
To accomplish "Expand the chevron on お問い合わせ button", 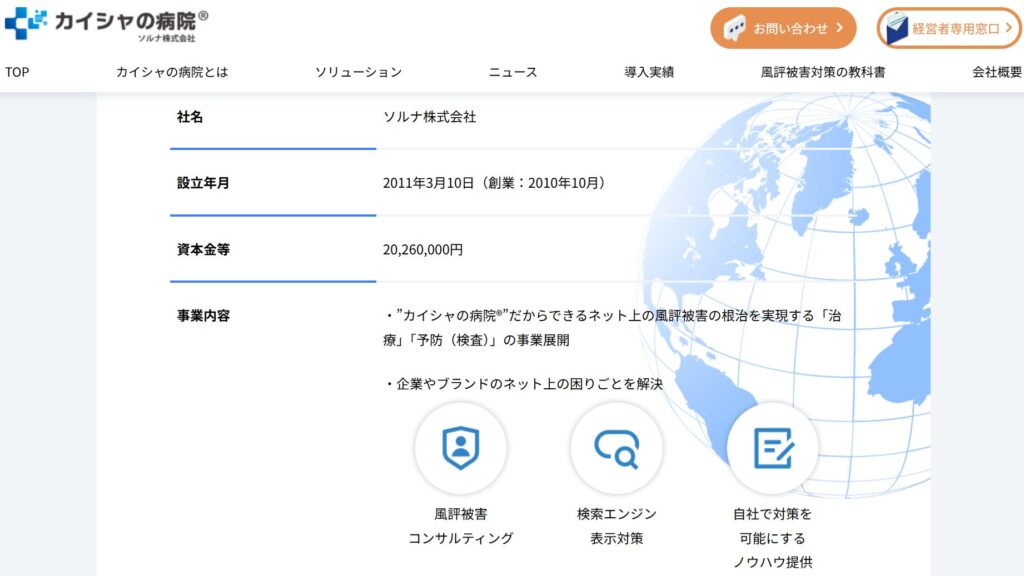I will pos(841,29).
